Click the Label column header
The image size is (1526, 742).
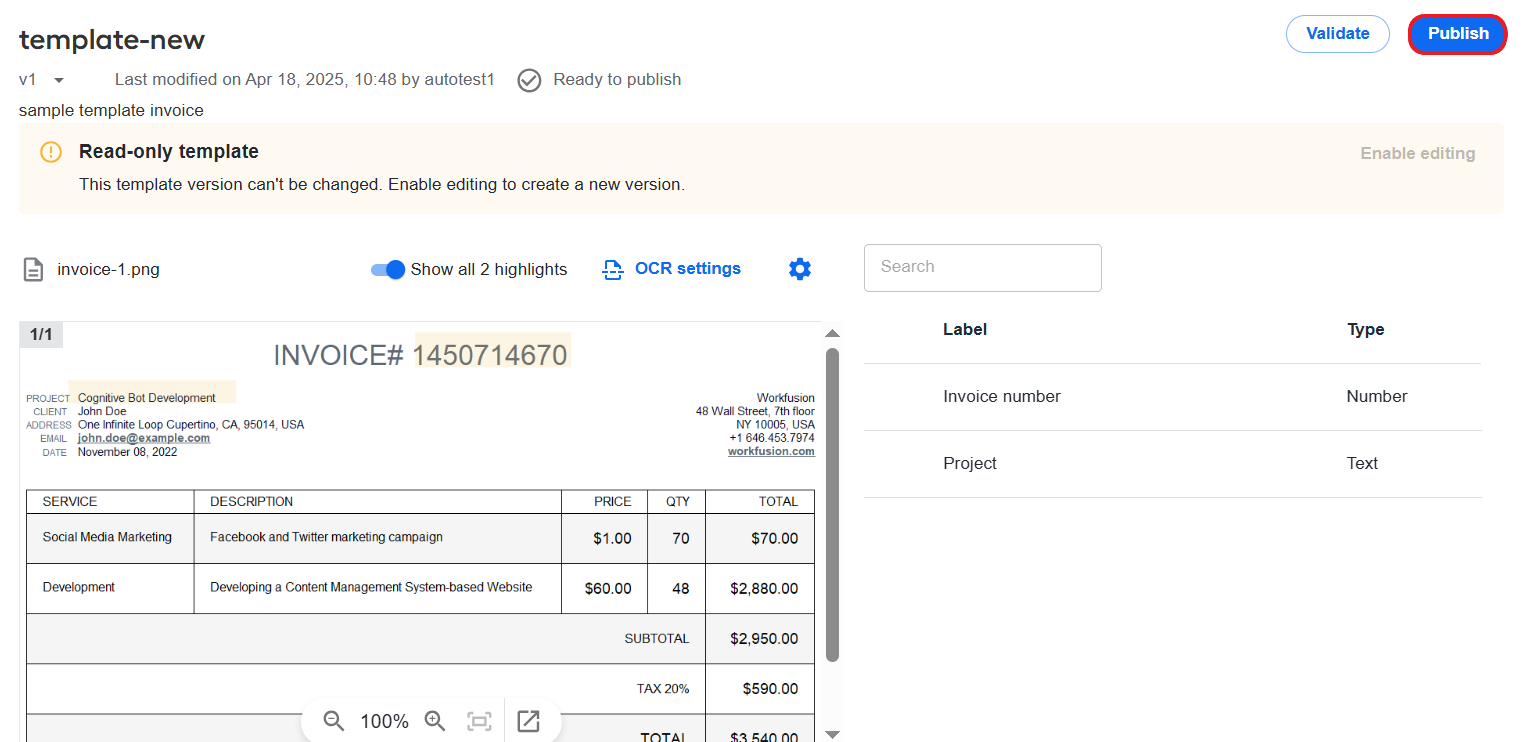pyautogui.click(x=965, y=330)
